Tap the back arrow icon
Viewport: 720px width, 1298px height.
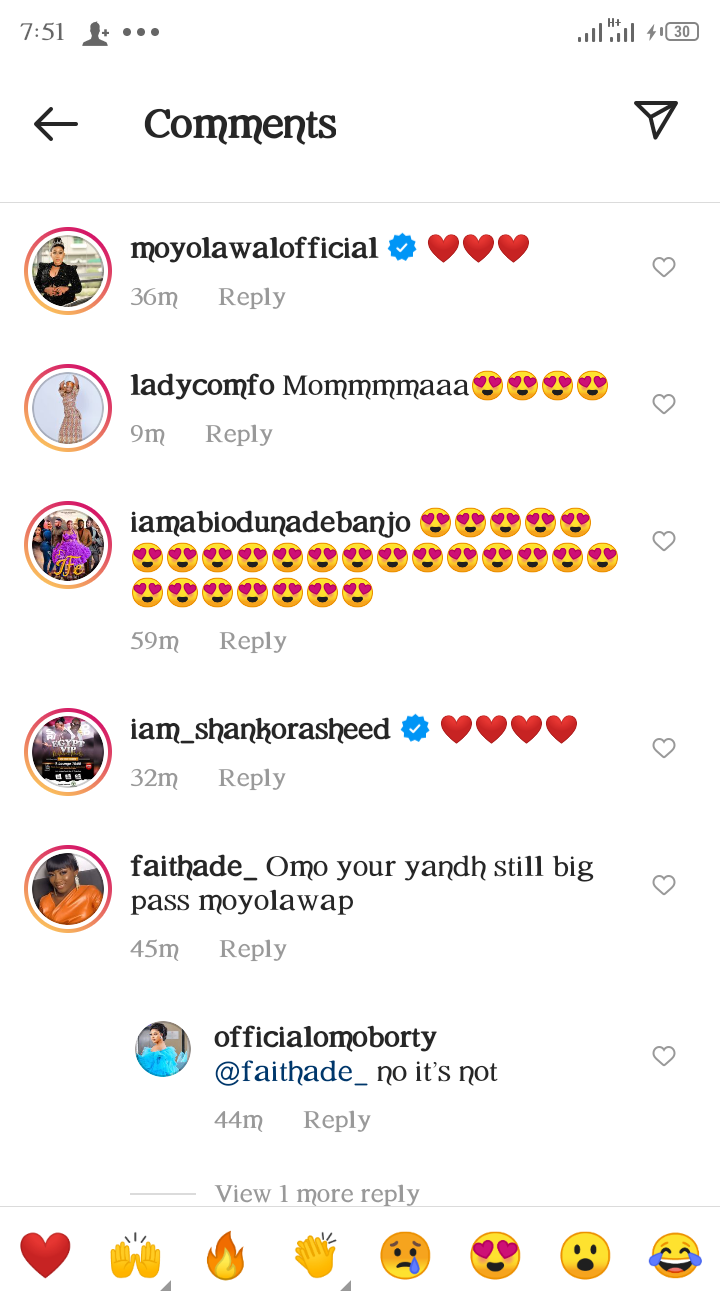(56, 124)
